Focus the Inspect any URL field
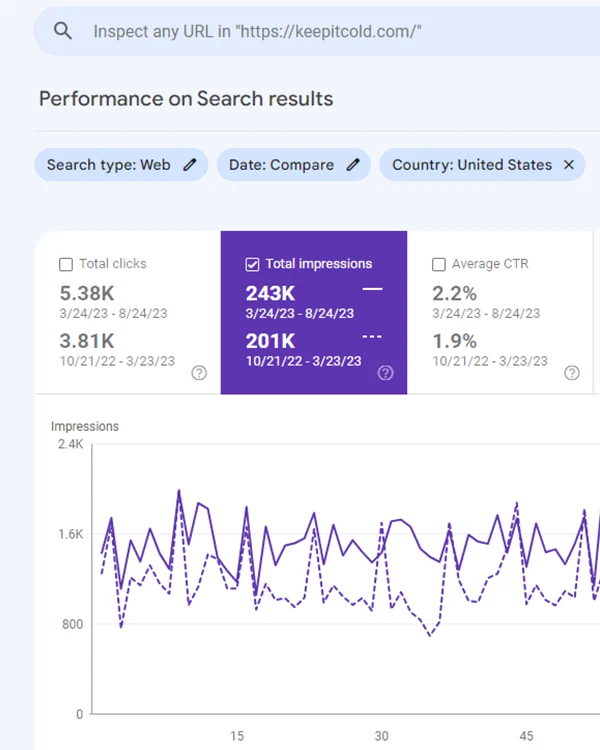Viewport: 600px width, 750px height. tap(317, 31)
